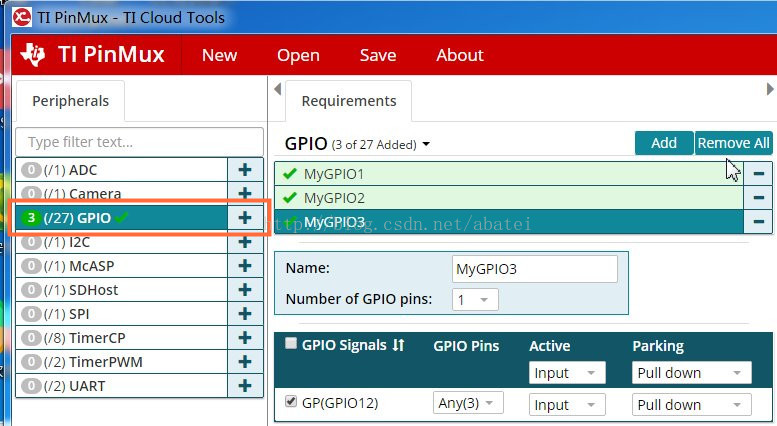777x426 pixels.
Task: Click the GPIO Pins column header
Action: point(466,346)
